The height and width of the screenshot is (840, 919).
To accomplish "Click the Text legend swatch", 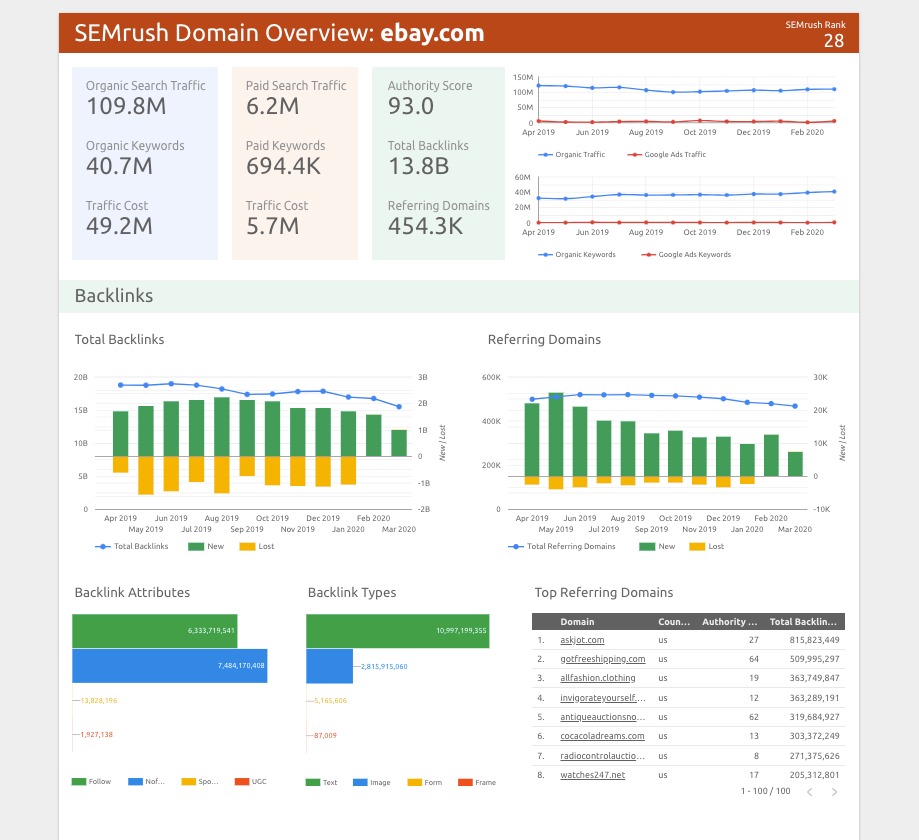I will click(313, 783).
